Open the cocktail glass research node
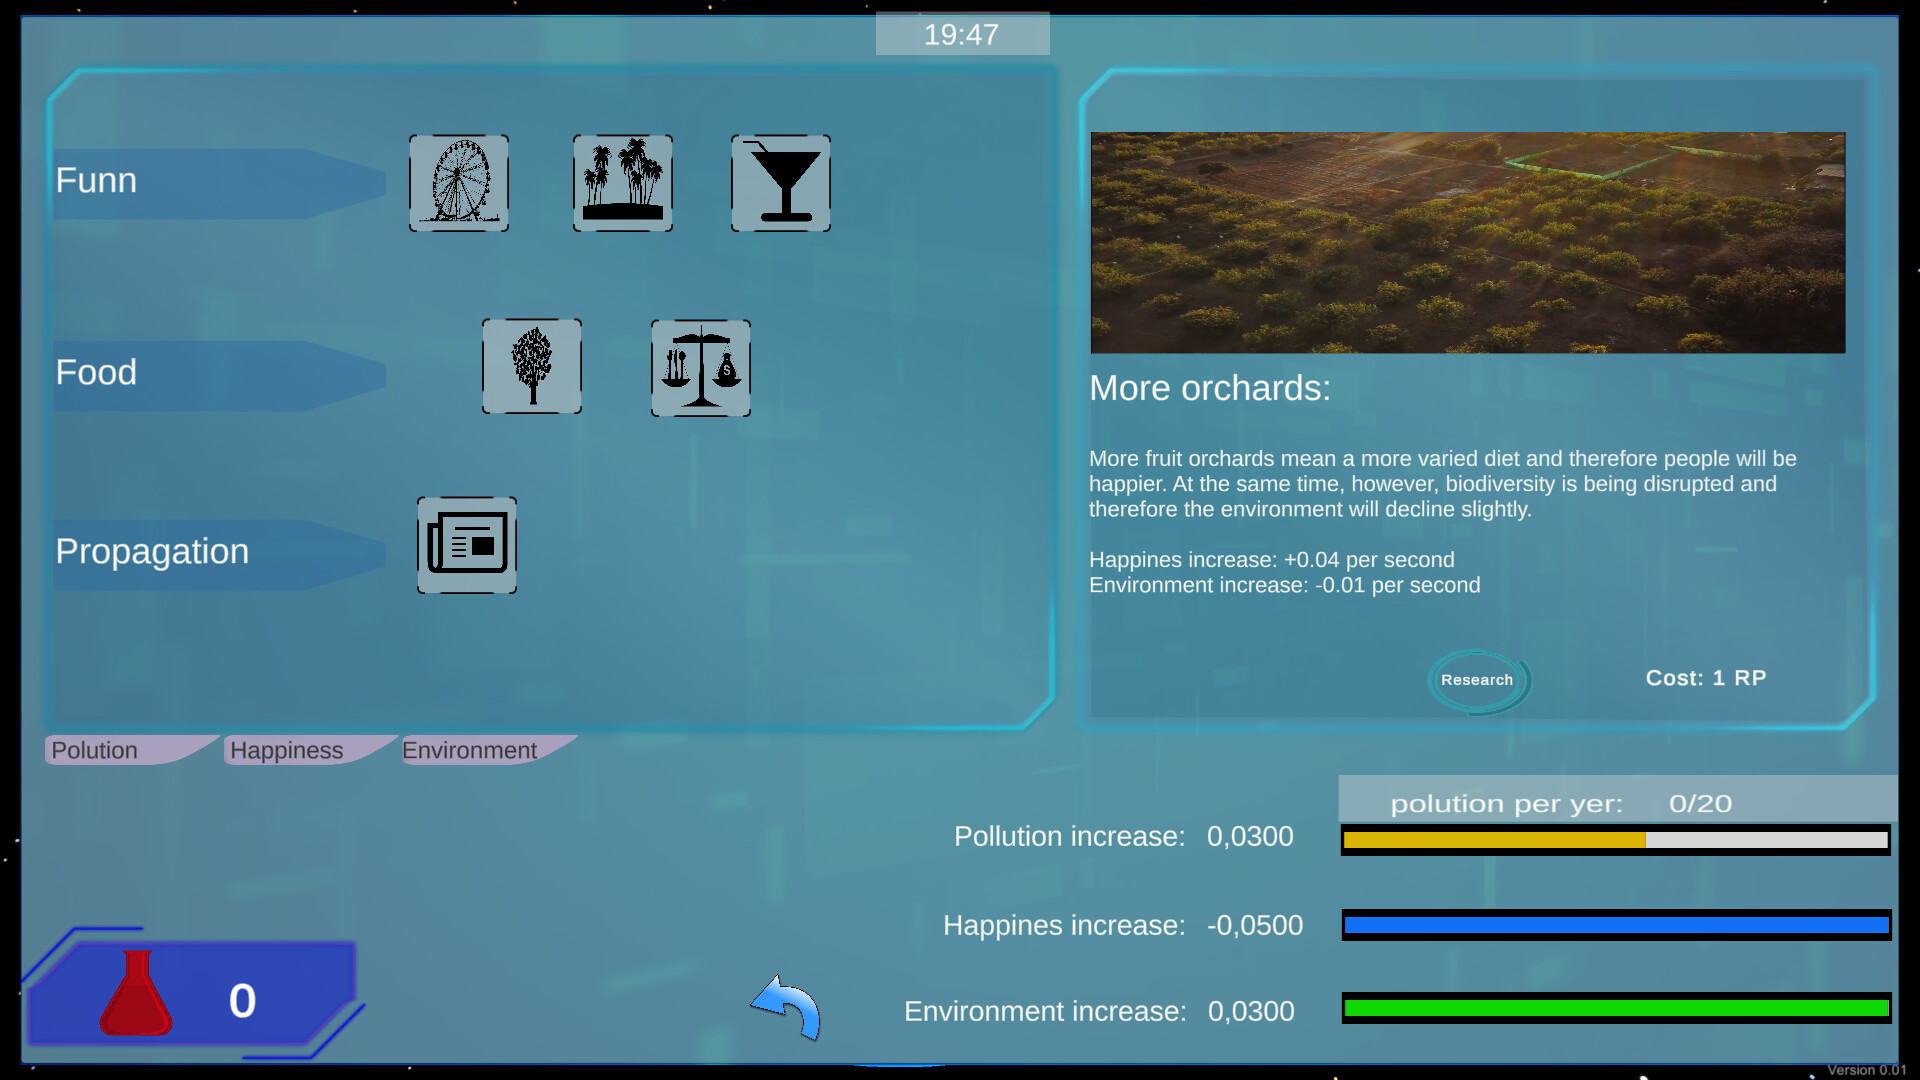The image size is (1920, 1080). click(x=780, y=182)
